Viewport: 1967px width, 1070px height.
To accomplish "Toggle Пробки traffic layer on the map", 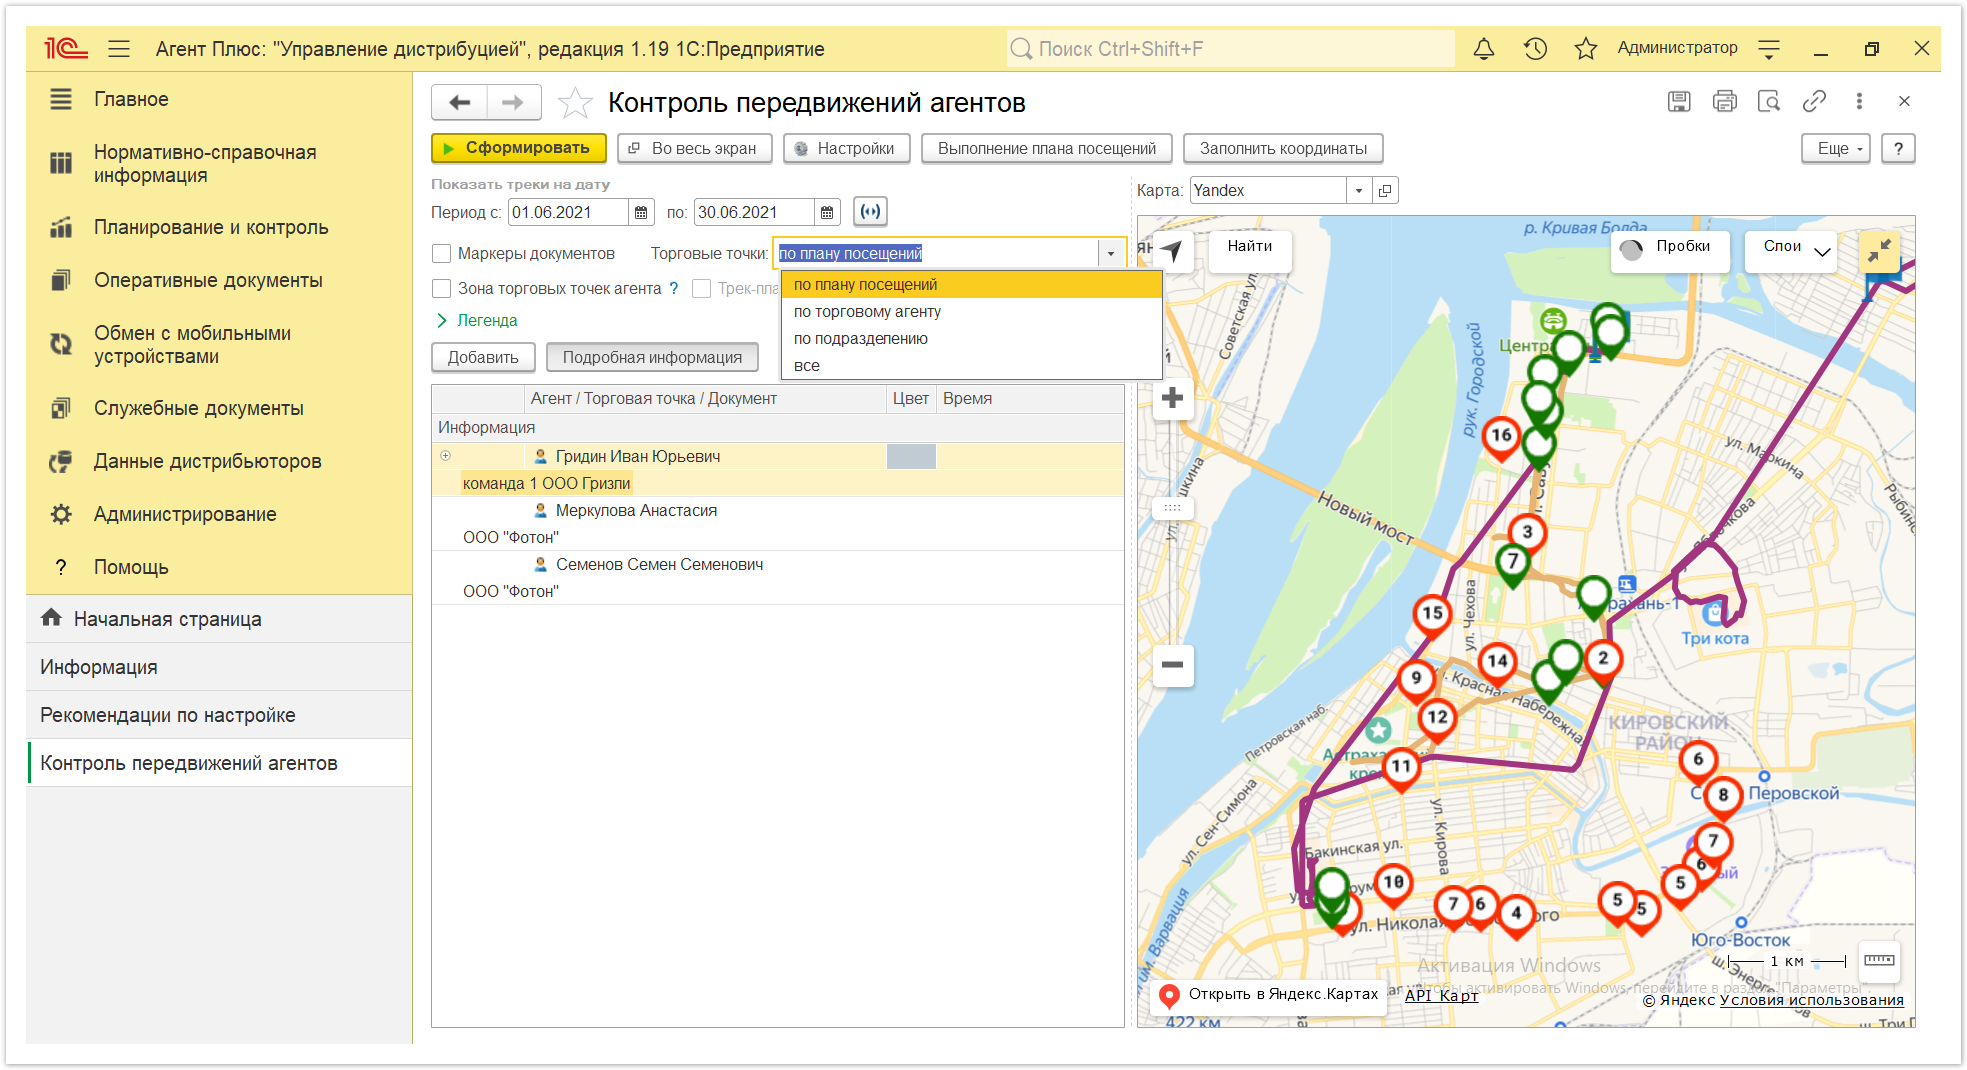I will tap(1670, 248).
